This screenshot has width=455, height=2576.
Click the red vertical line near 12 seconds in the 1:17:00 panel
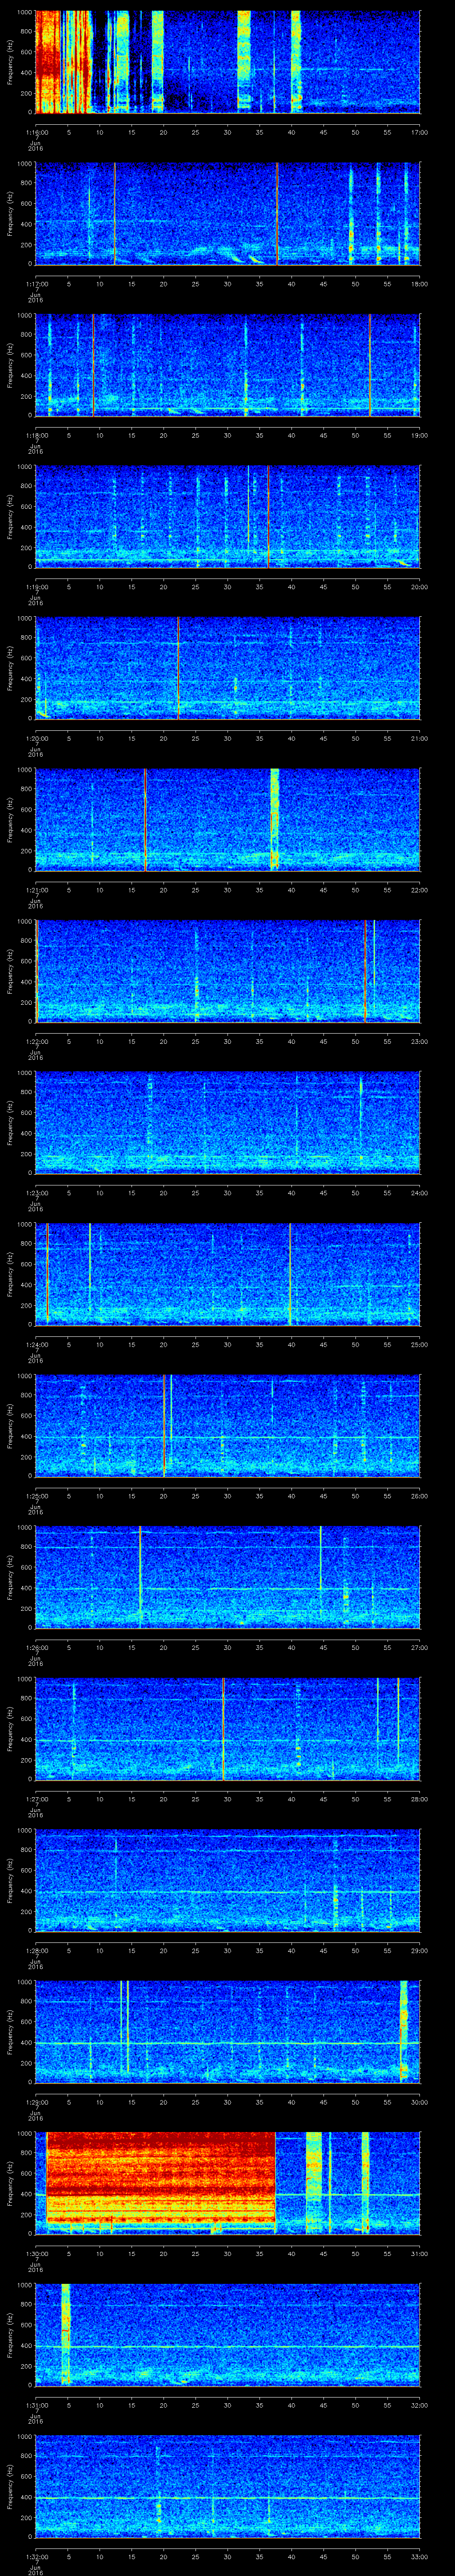[x=114, y=213]
